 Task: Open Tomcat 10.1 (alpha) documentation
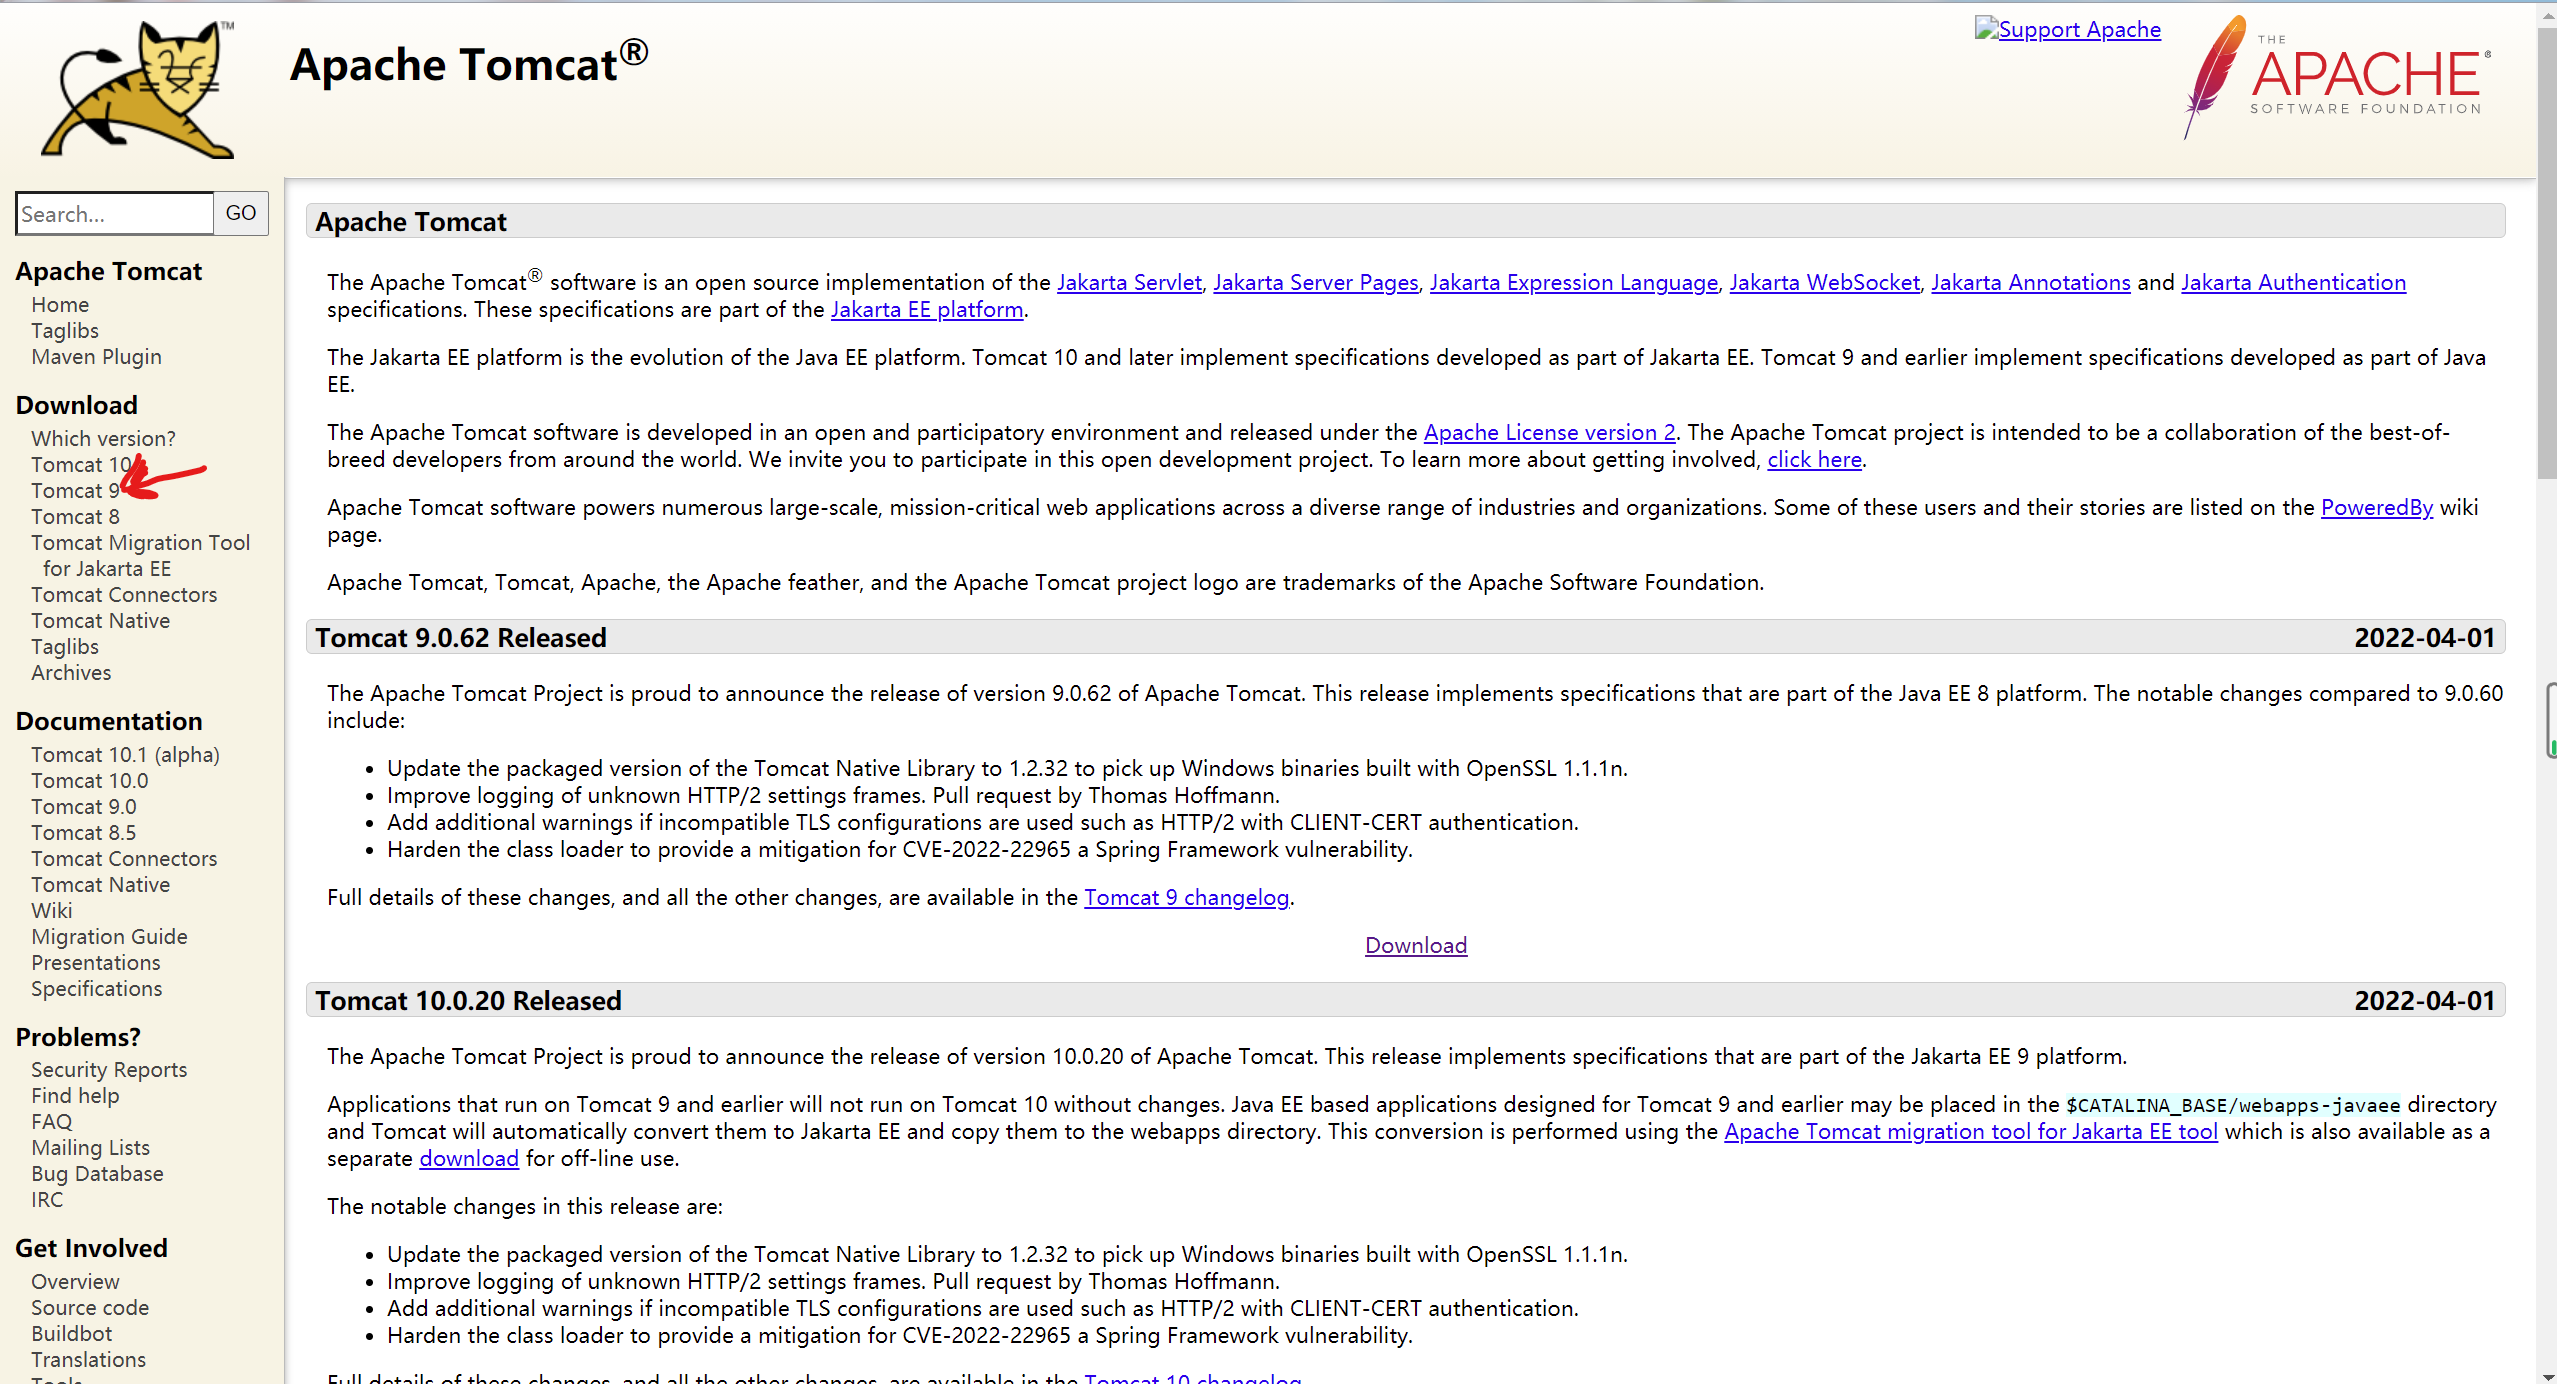125,755
